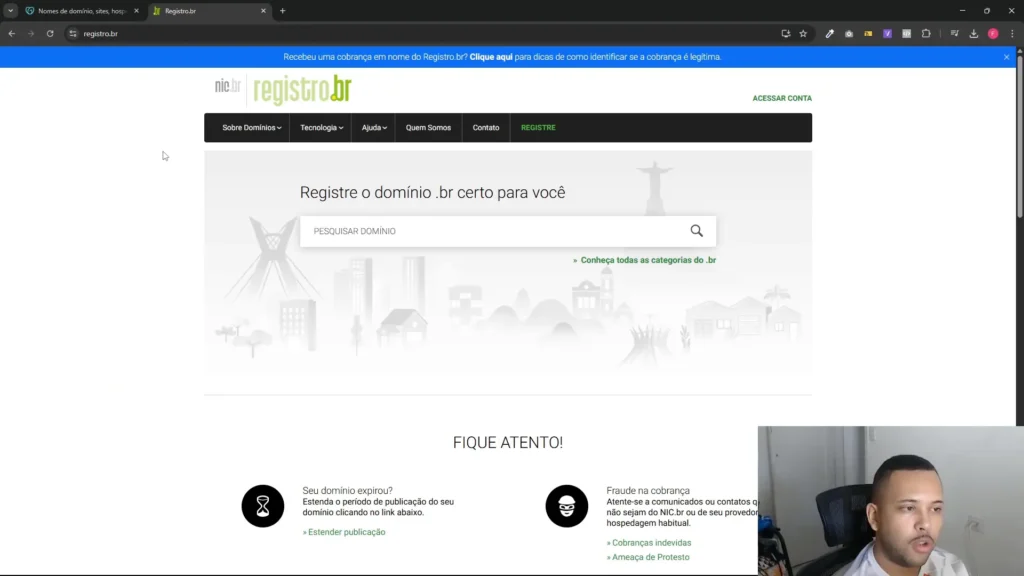The height and width of the screenshot is (576, 1024).
Task: Click the webcam video overlay
Action: coord(891,500)
